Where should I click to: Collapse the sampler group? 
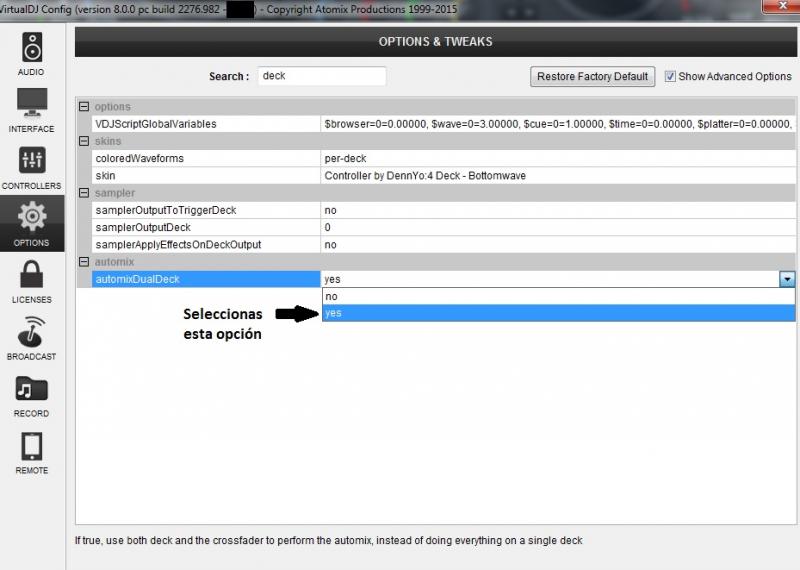84,193
